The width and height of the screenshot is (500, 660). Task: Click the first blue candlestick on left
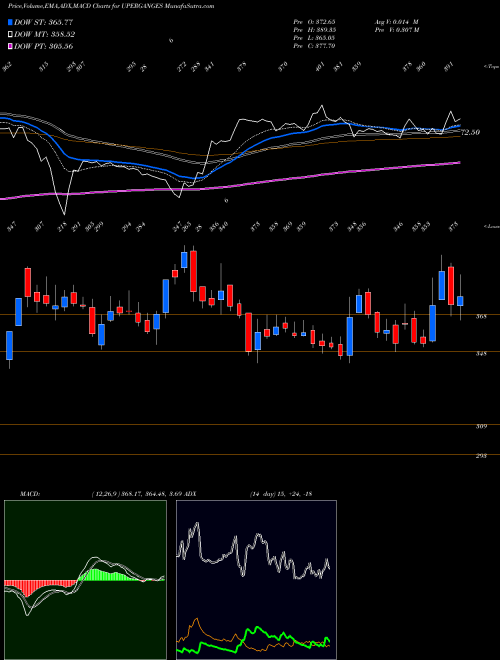click(x=9, y=346)
